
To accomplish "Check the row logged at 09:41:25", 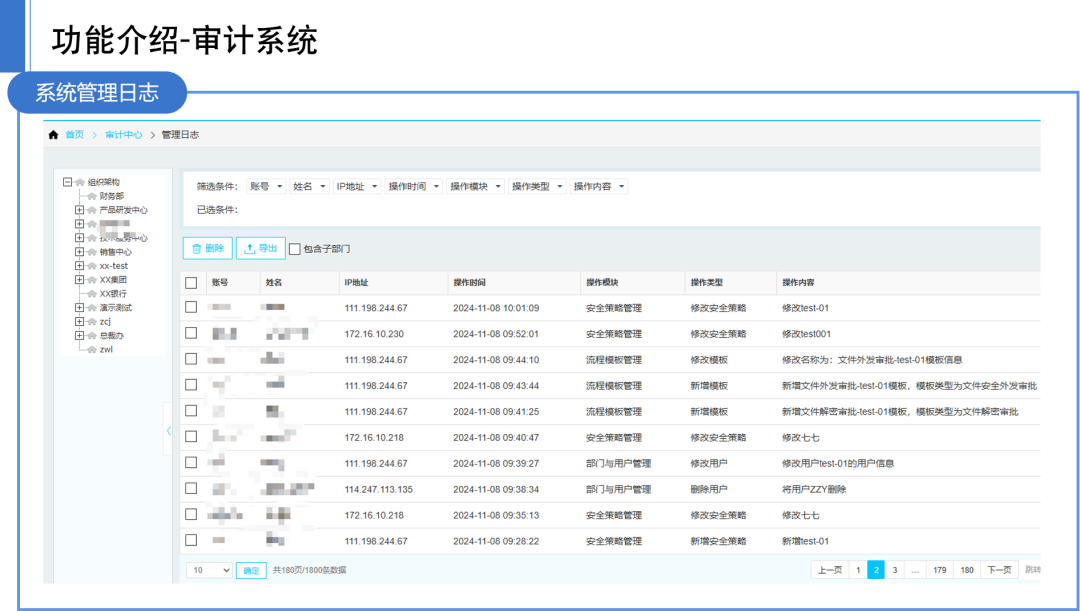I will (x=191, y=411).
